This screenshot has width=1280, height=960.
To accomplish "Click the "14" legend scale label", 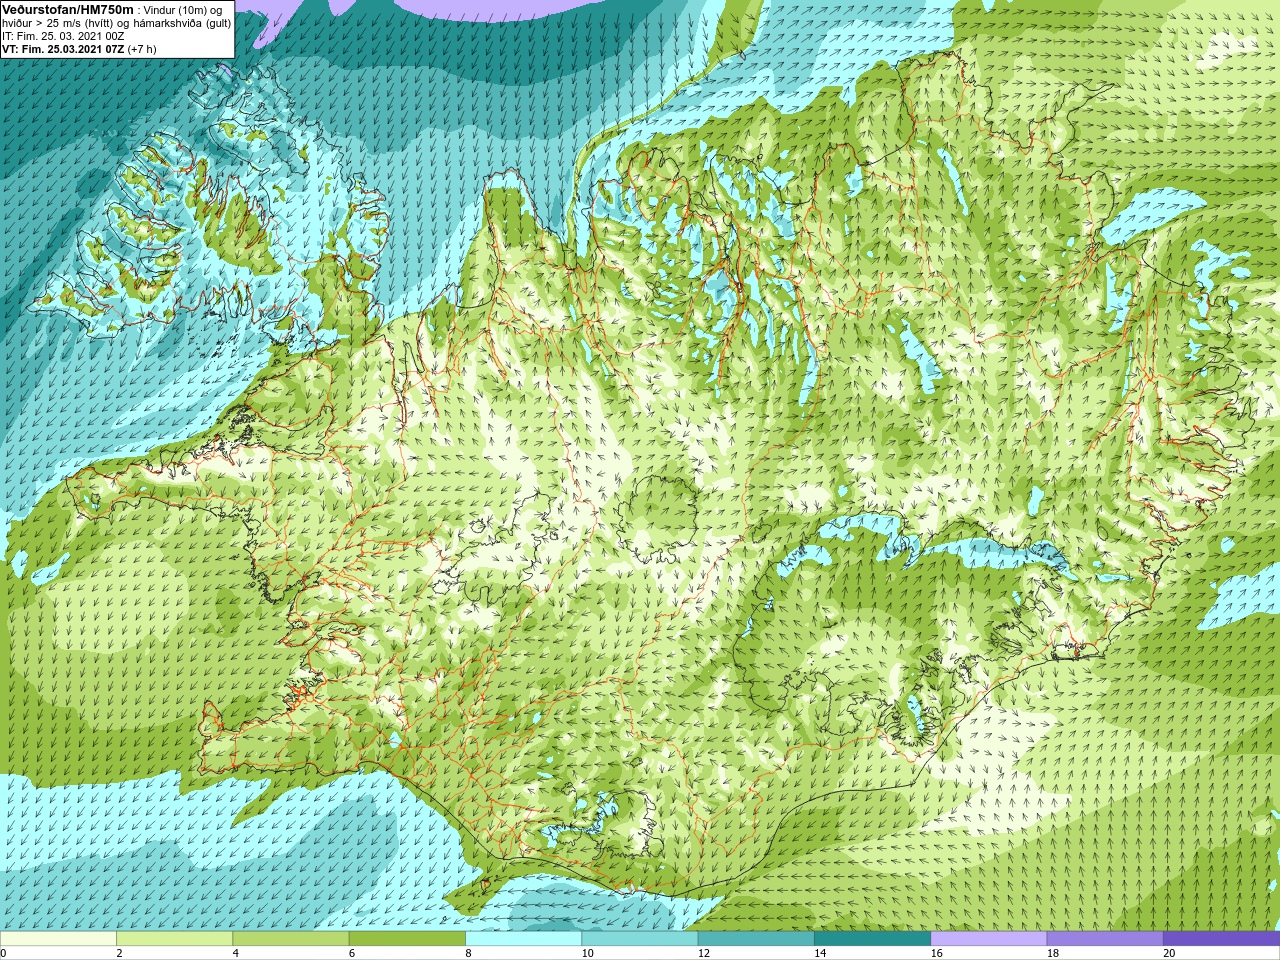I will pos(820,953).
